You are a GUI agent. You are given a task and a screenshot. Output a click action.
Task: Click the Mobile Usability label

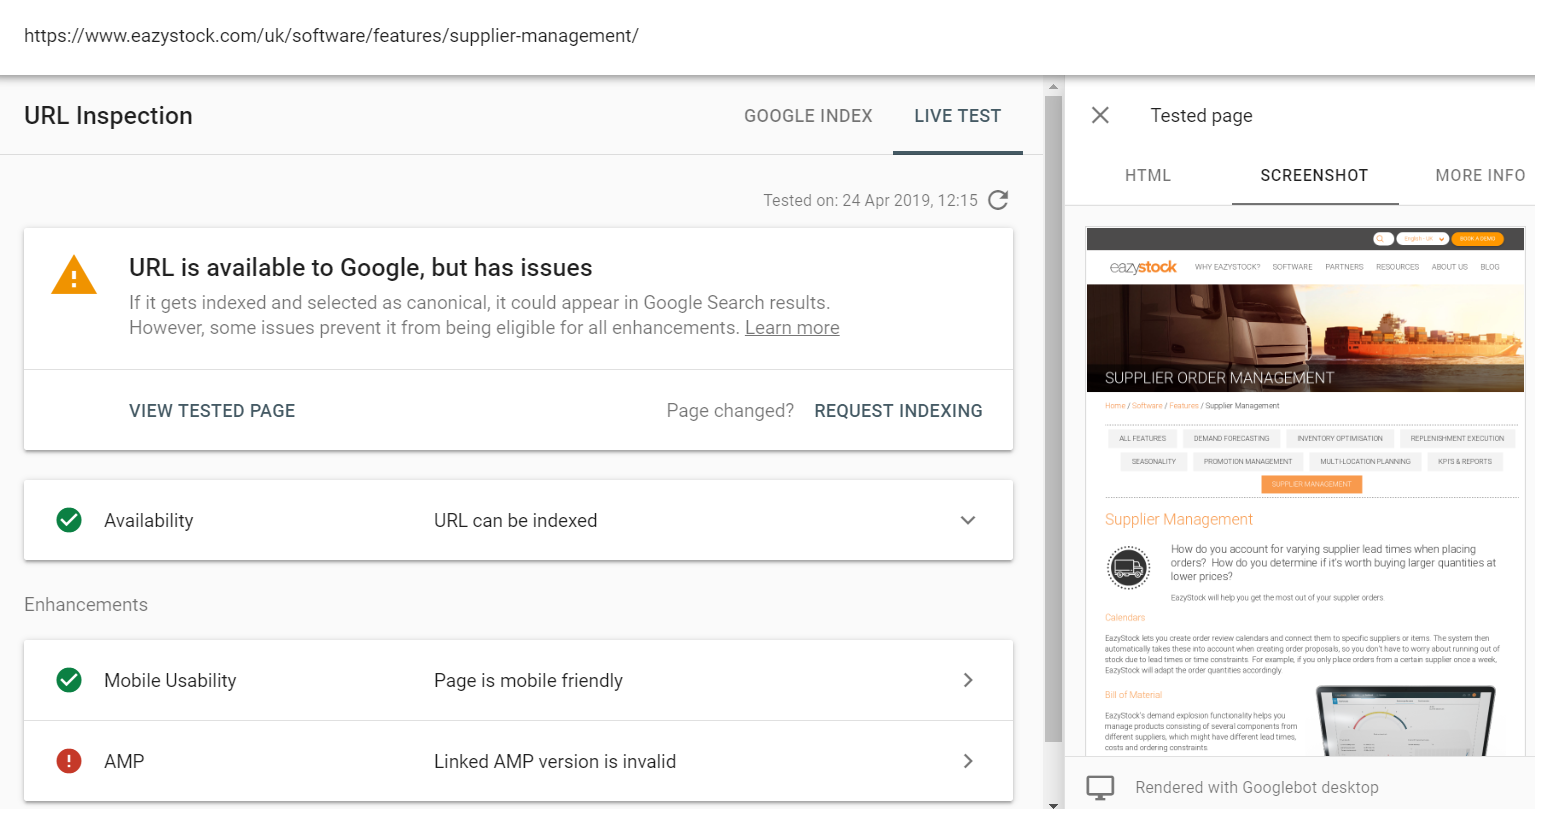(170, 680)
